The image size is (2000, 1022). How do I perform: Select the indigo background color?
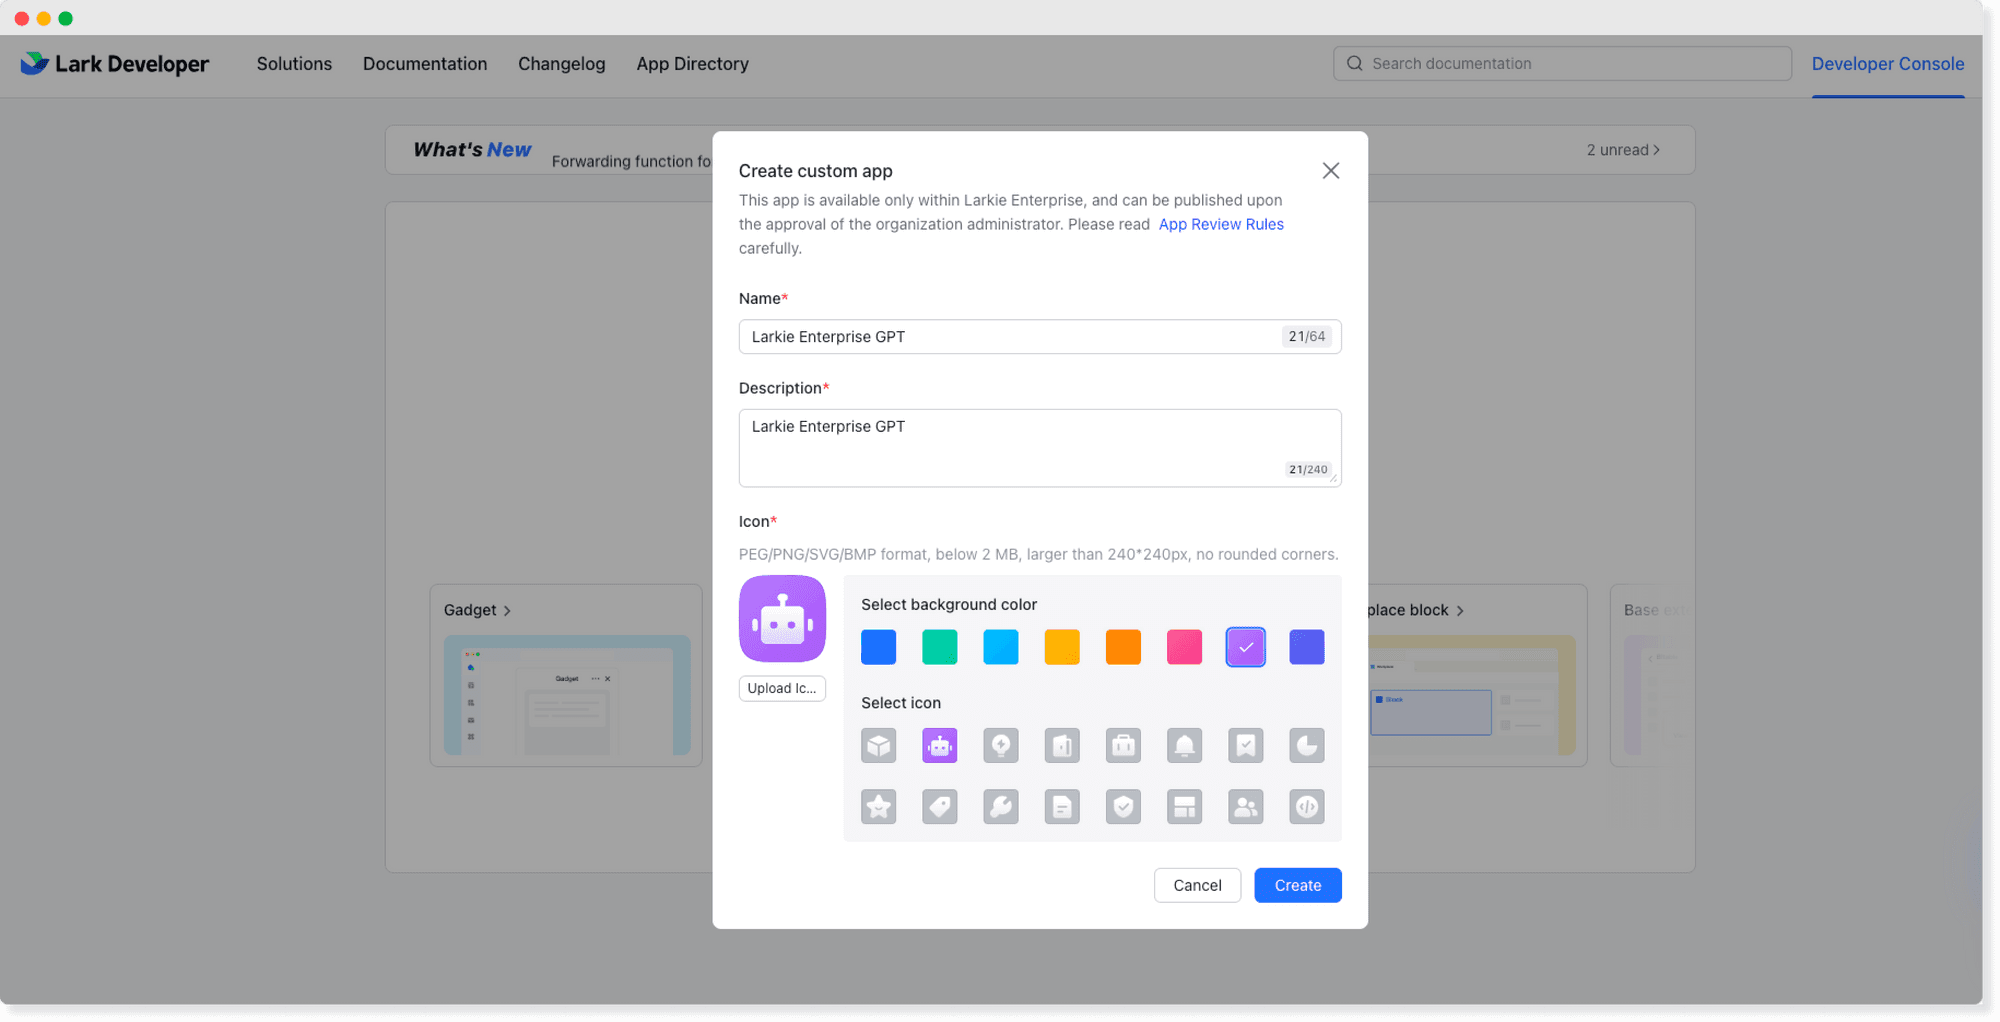pyautogui.click(x=1306, y=647)
